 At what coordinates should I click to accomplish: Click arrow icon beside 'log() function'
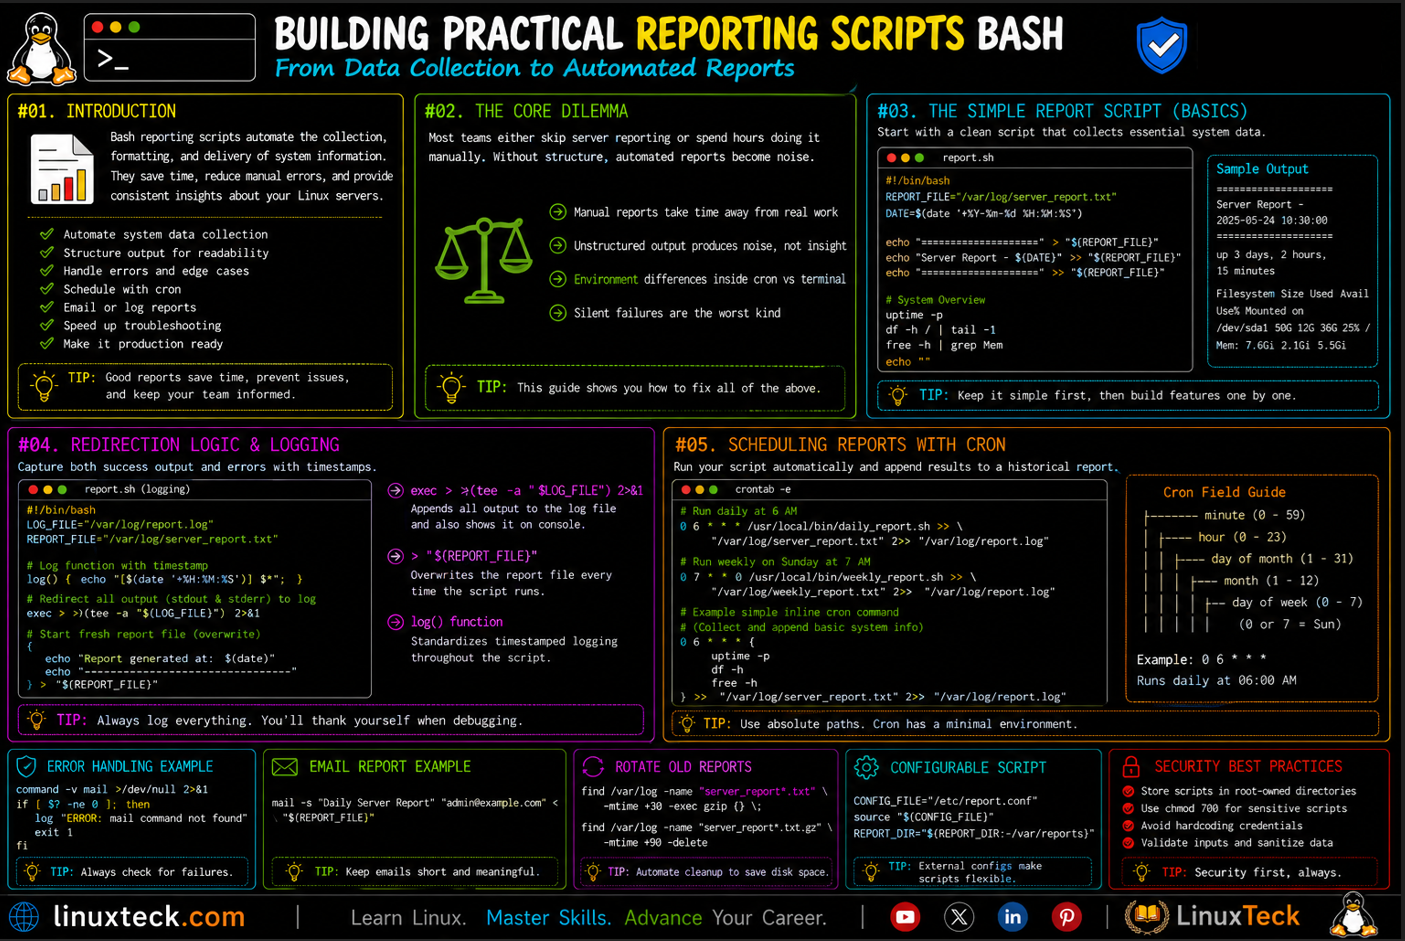(395, 622)
